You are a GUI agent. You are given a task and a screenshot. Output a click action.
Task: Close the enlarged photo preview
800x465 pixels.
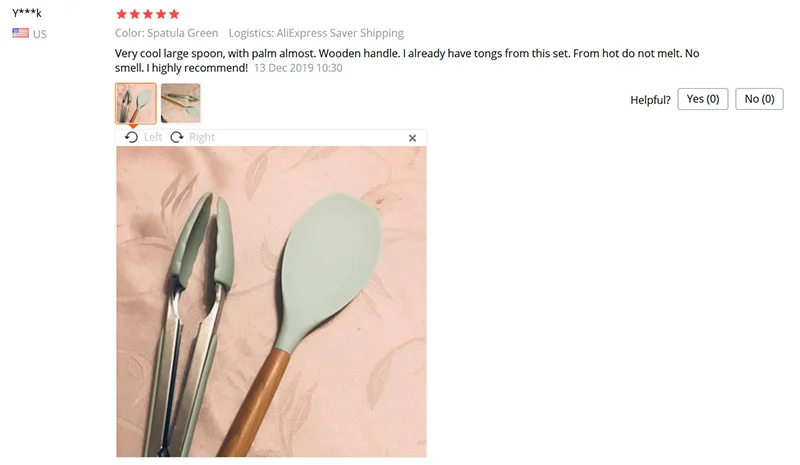click(412, 138)
